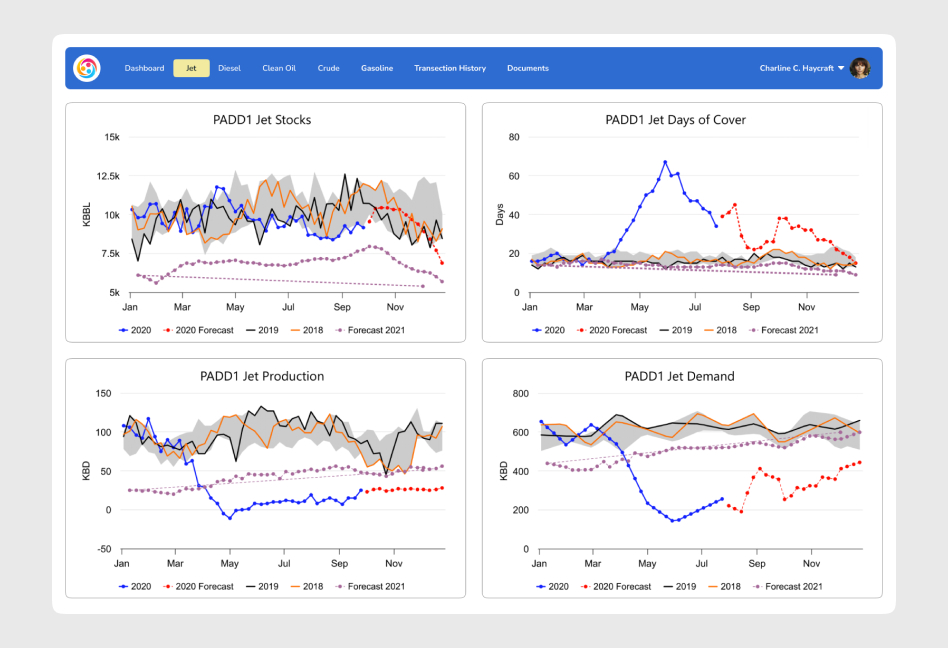The width and height of the screenshot is (948, 648).
Task: Click the Days axis label in Days of Cover
Action: tap(499, 215)
